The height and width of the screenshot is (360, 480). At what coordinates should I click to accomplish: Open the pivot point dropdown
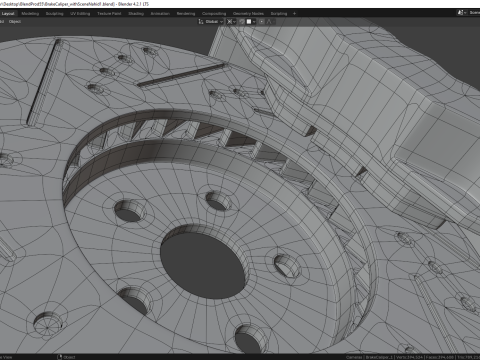pyautogui.click(x=231, y=22)
